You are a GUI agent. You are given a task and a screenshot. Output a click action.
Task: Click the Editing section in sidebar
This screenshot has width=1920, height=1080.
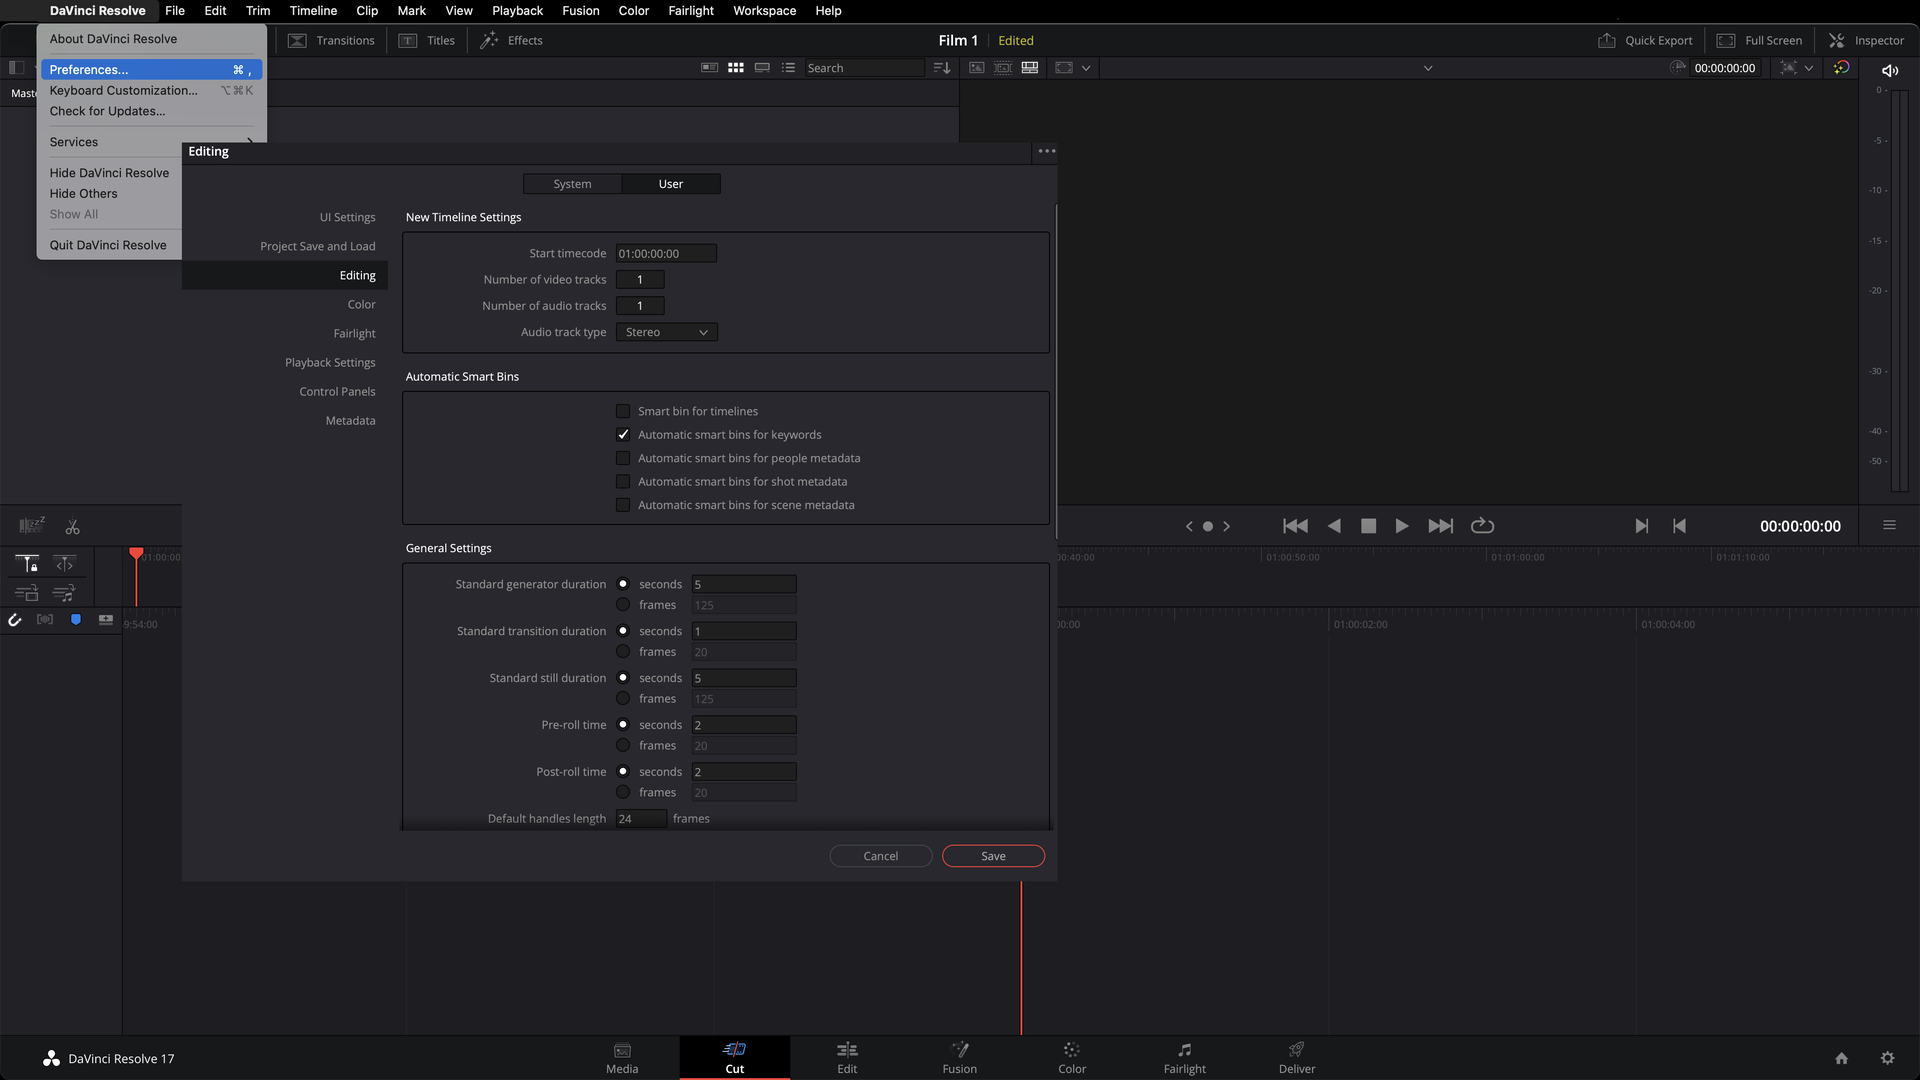point(357,274)
